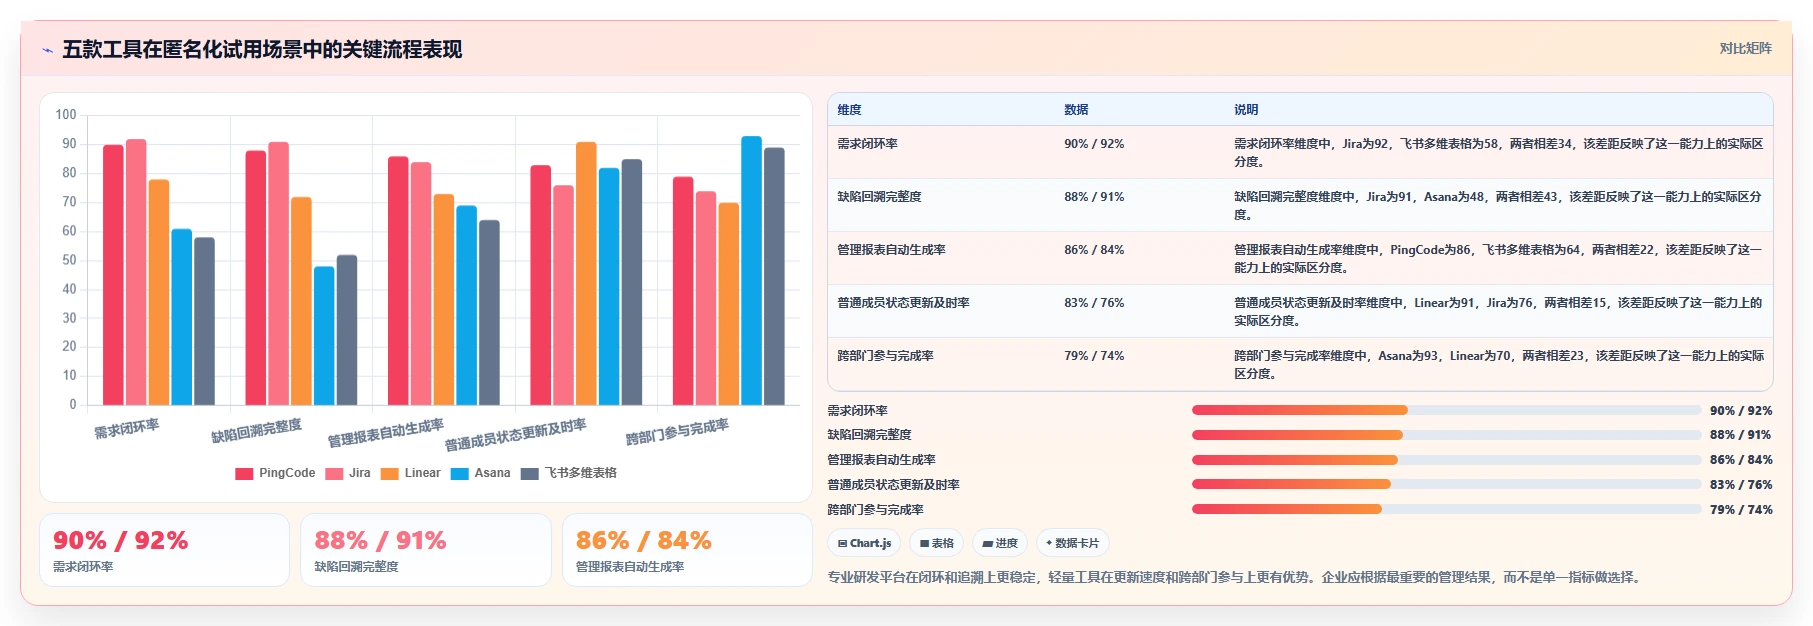Click the 普通成员状态更新及时率 x-axis label on the chart
Screen dimensions: 1813x626
point(516,435)
